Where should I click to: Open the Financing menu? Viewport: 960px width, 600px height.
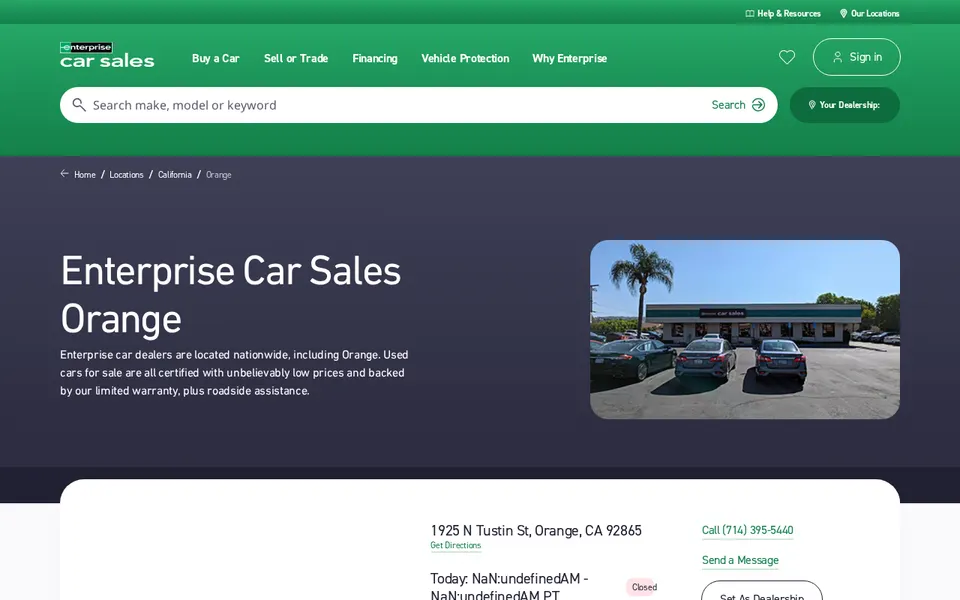[x=375, y=58]
